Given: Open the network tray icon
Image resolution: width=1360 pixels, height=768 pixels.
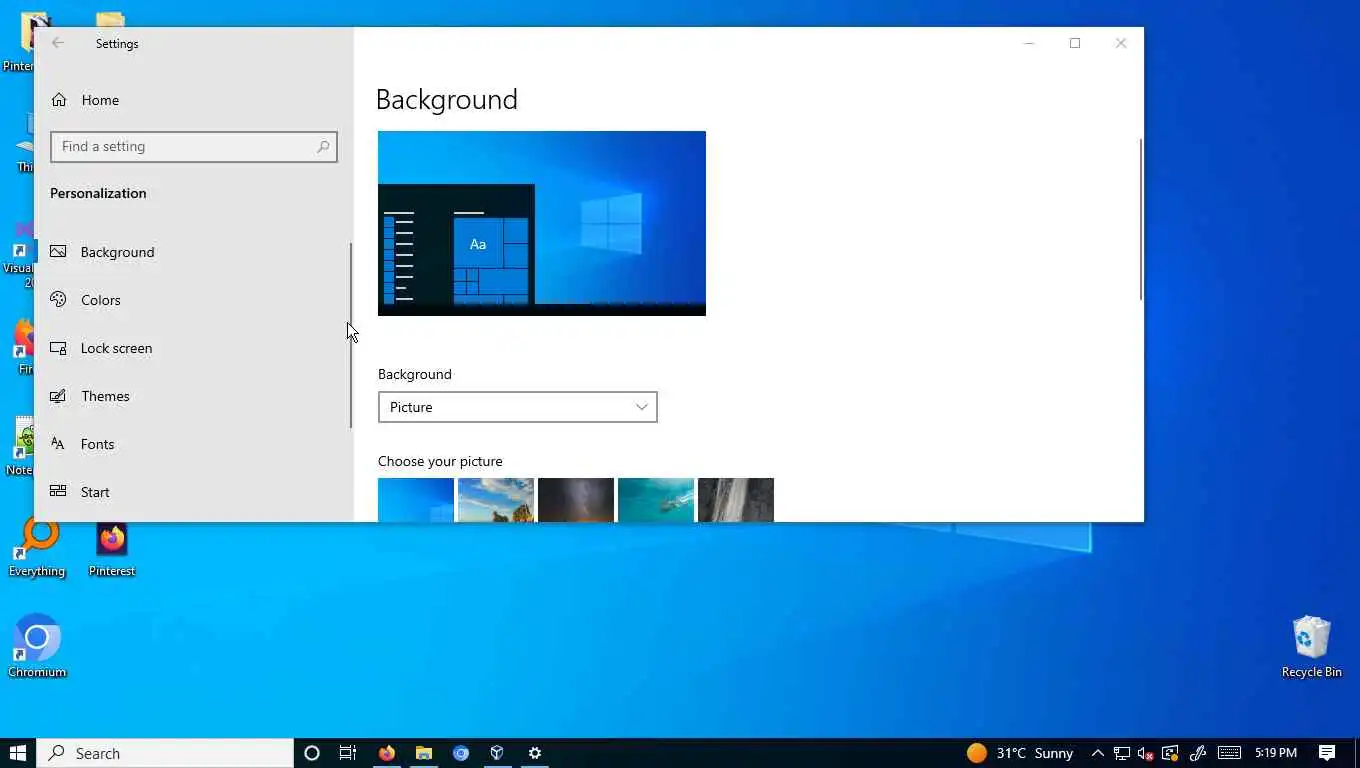Looking at the screenshot, I should [x=1122, y=753].
